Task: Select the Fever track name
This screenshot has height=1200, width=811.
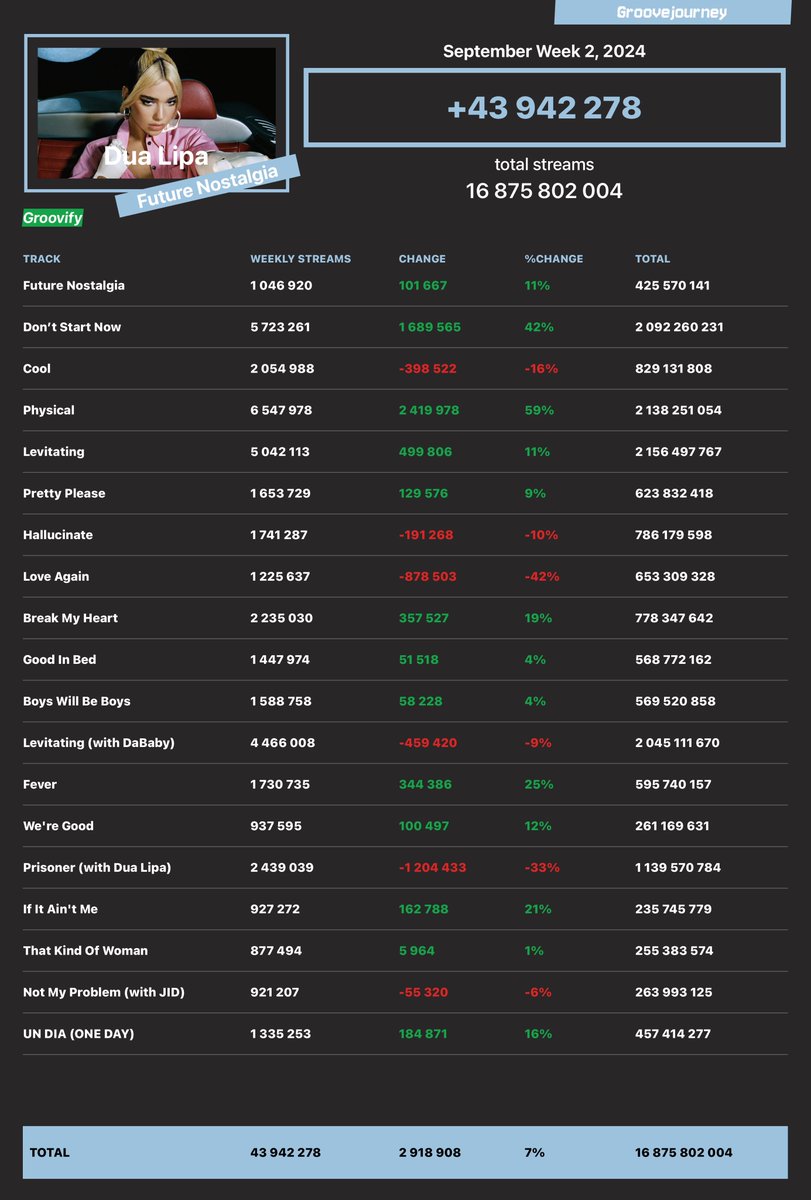Action: (x=40, y=785)
